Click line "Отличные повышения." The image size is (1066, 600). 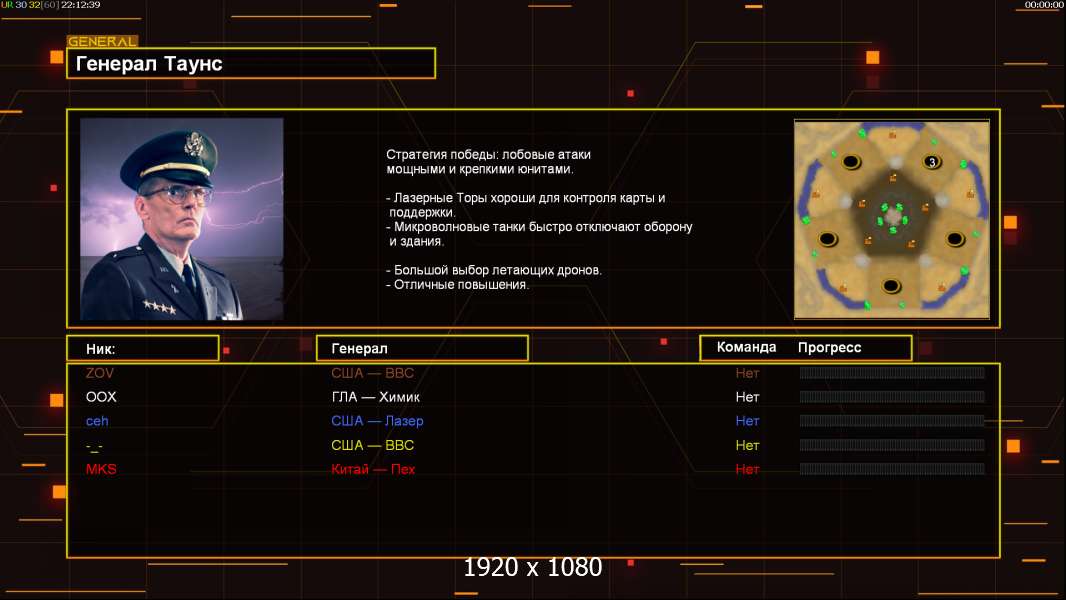tap(457, 284)
